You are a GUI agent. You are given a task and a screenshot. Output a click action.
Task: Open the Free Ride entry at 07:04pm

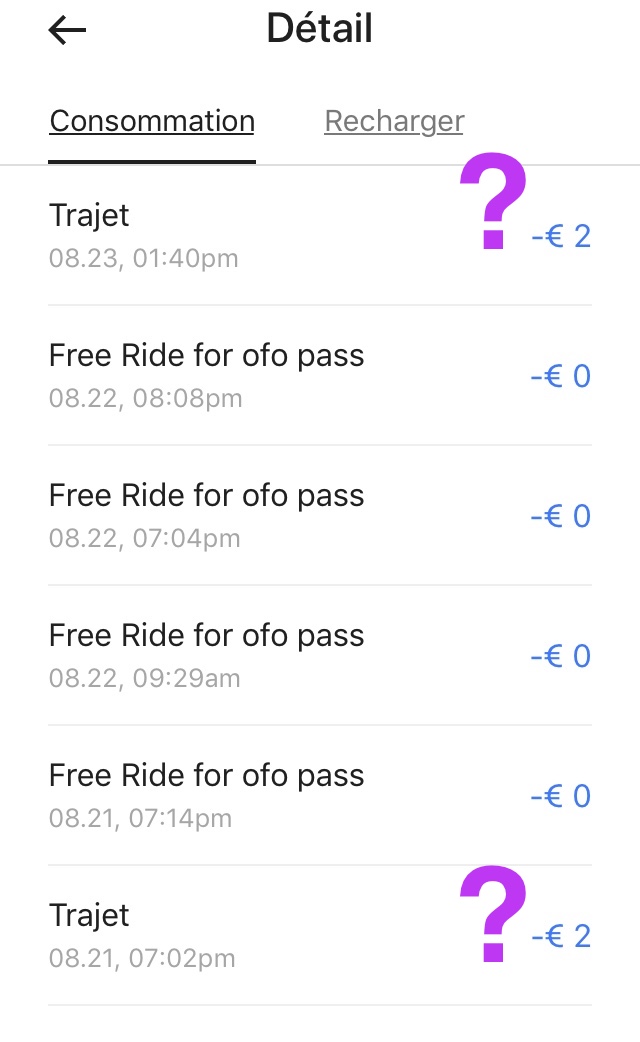point(320,516)
